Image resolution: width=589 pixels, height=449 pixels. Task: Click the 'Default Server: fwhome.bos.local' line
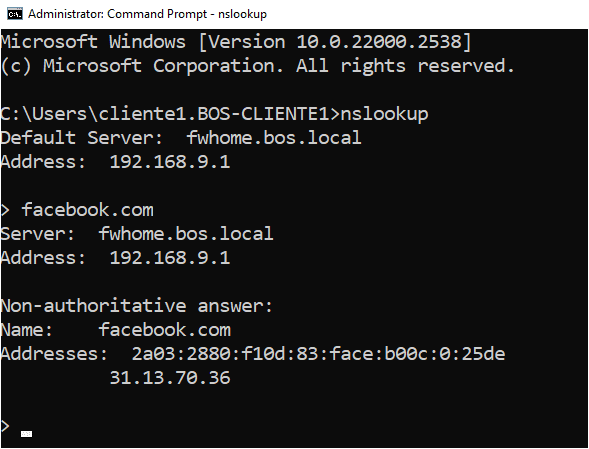[x=181, y=138]
